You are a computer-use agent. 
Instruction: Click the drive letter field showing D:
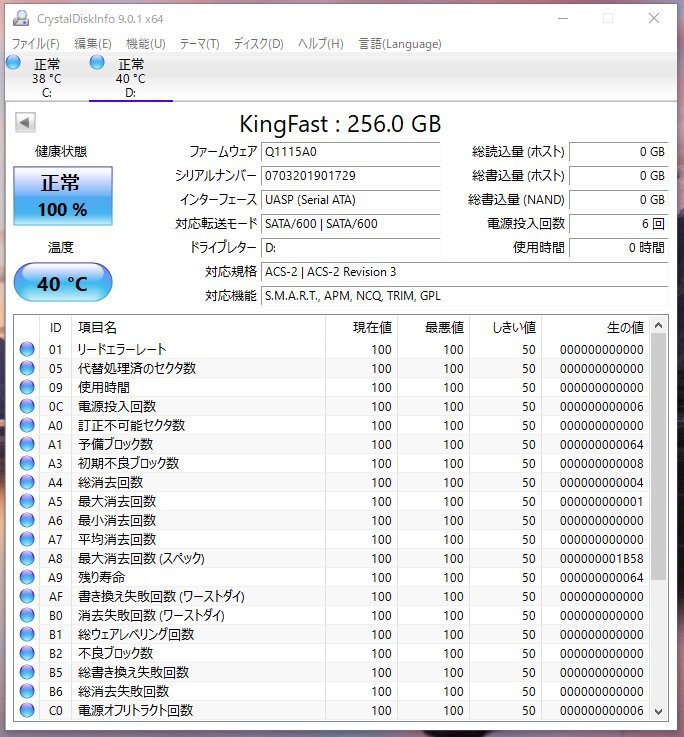(x=350, y=248)
